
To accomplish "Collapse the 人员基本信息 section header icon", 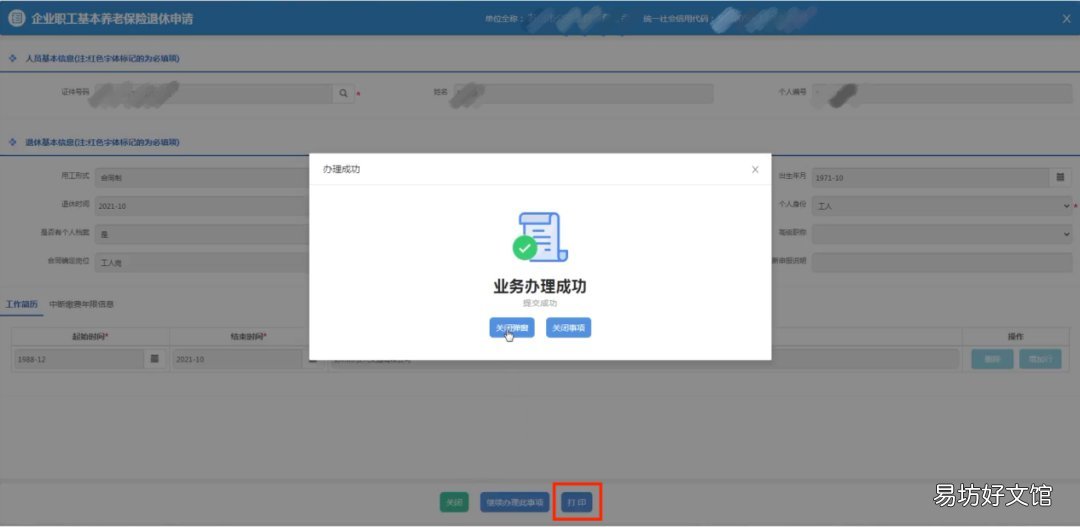I will [12, 59].
